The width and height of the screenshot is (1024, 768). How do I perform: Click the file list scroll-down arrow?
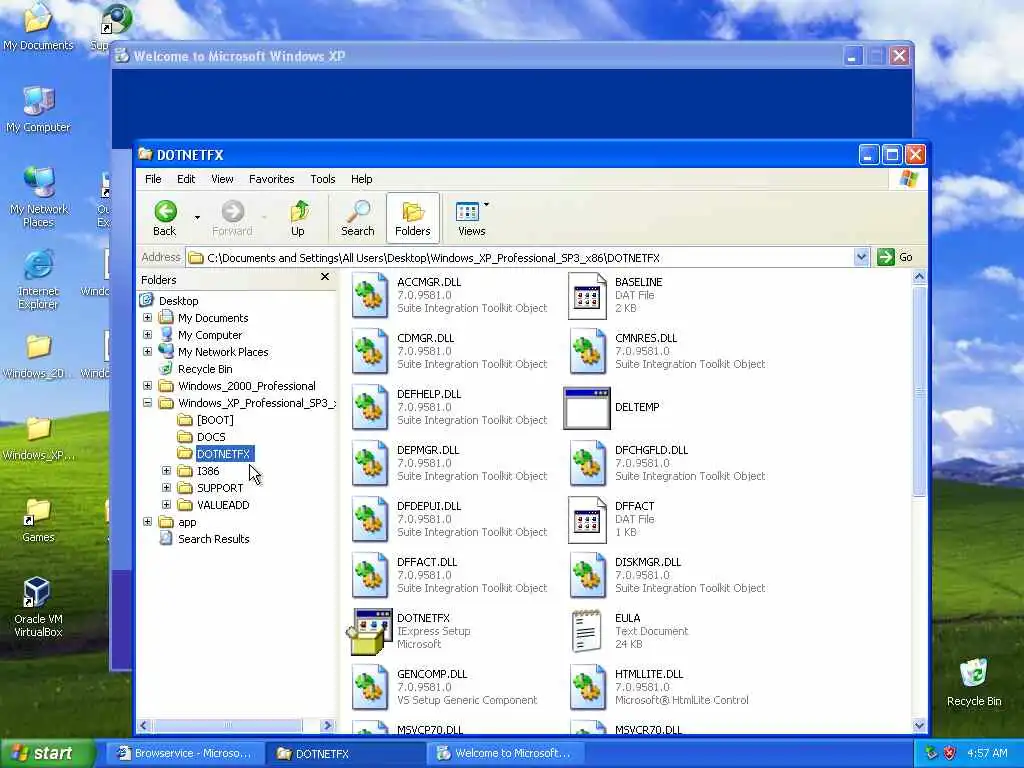click(919, 725)
